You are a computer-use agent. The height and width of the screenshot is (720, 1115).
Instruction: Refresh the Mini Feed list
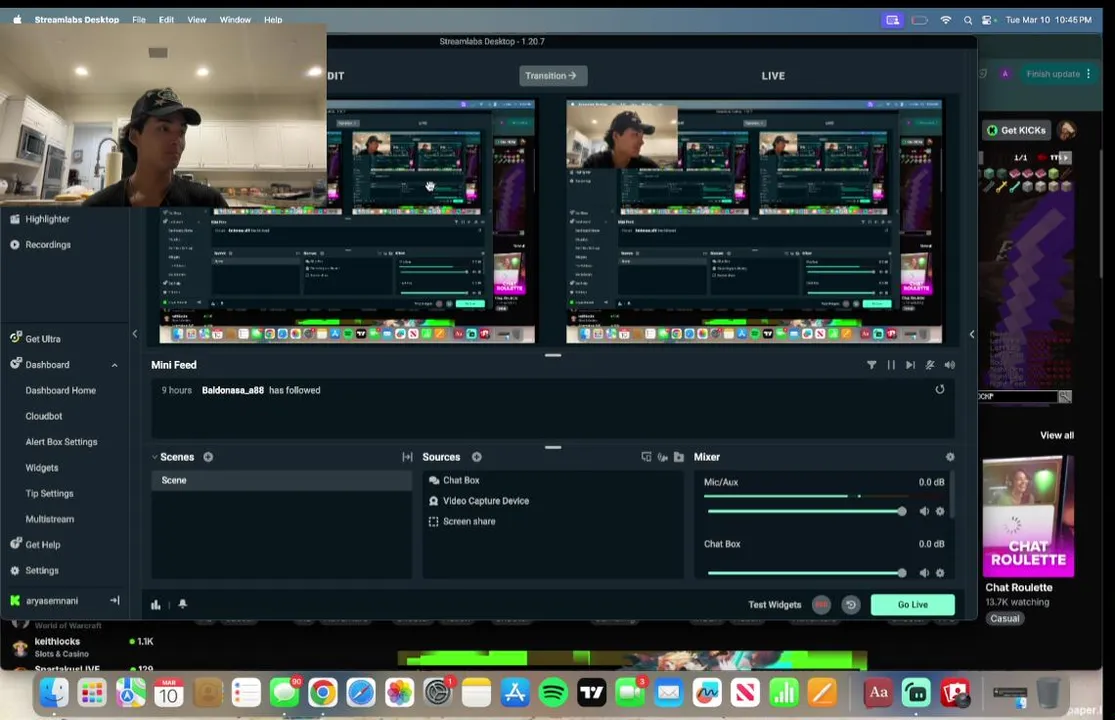[x=939, y=389]
